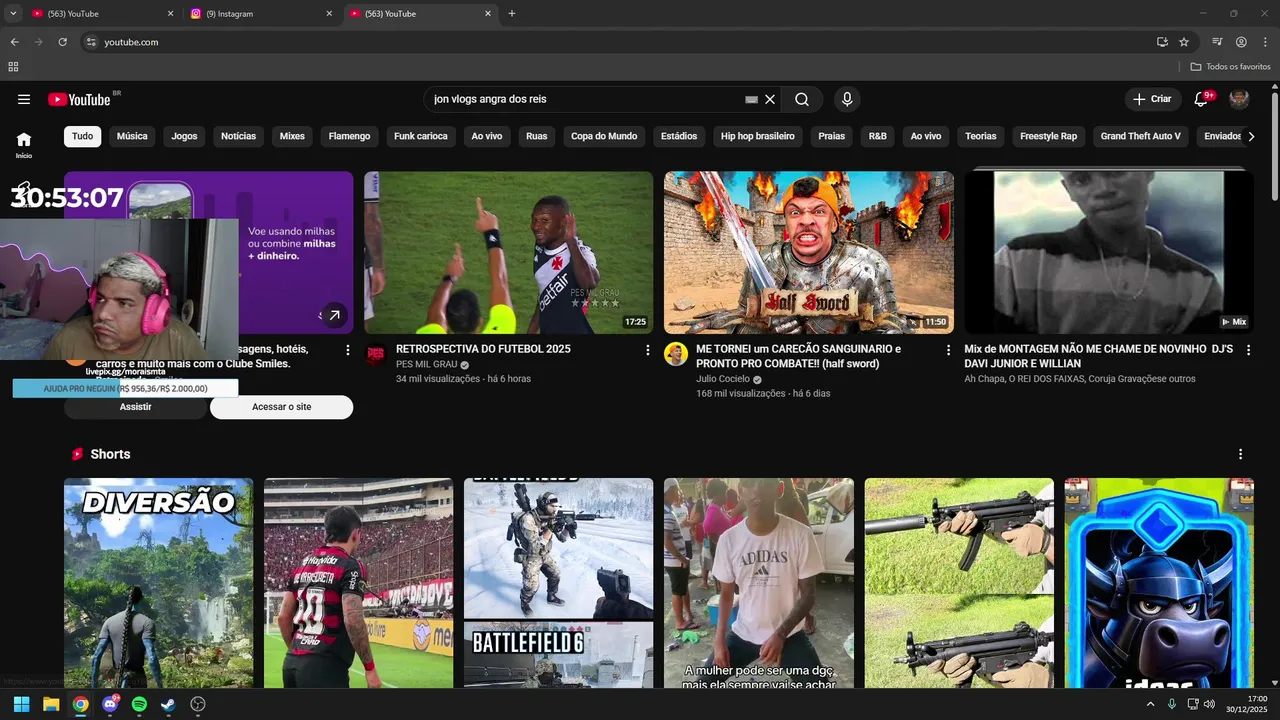1280x720 pixels.
Task: Open the Retrospectiva do Futebol 2025 title
Action: [x=483, y=349]
